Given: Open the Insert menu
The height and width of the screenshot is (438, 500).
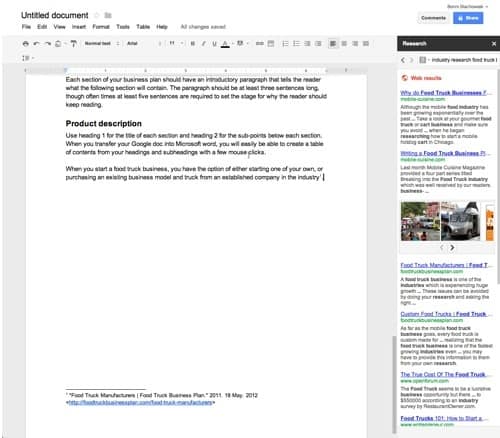Looking at the screenshot, I should tap(79, 27).
